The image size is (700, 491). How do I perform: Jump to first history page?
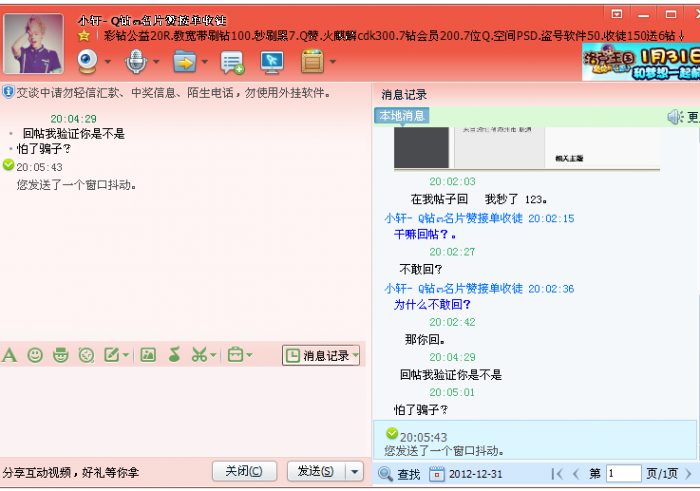557,474
